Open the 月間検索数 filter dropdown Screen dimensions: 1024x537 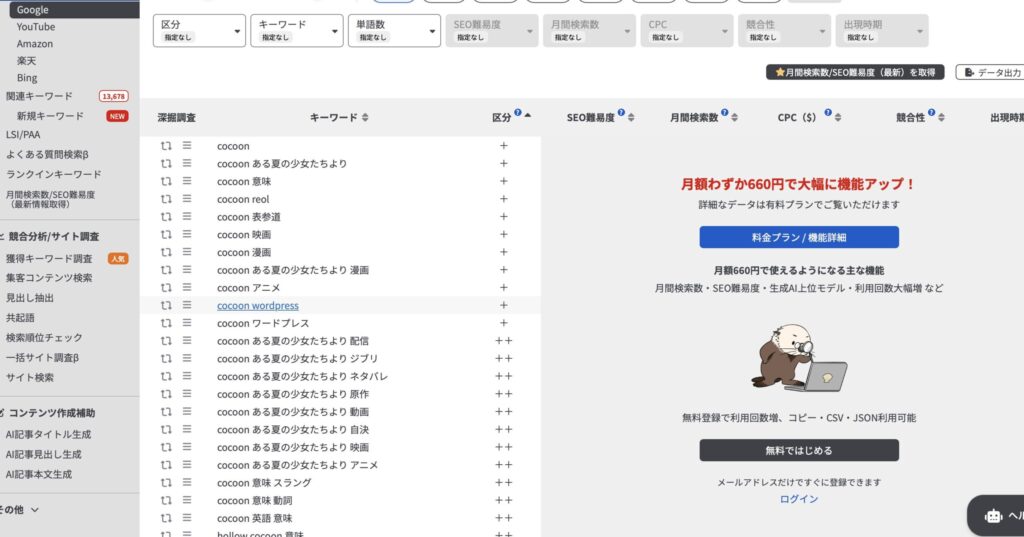pos(589,31)
